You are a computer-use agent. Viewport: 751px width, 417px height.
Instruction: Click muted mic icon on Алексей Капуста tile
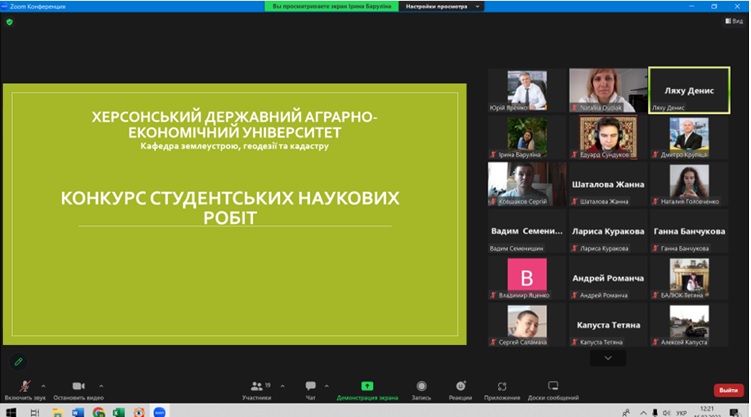[x=655, y=342]
